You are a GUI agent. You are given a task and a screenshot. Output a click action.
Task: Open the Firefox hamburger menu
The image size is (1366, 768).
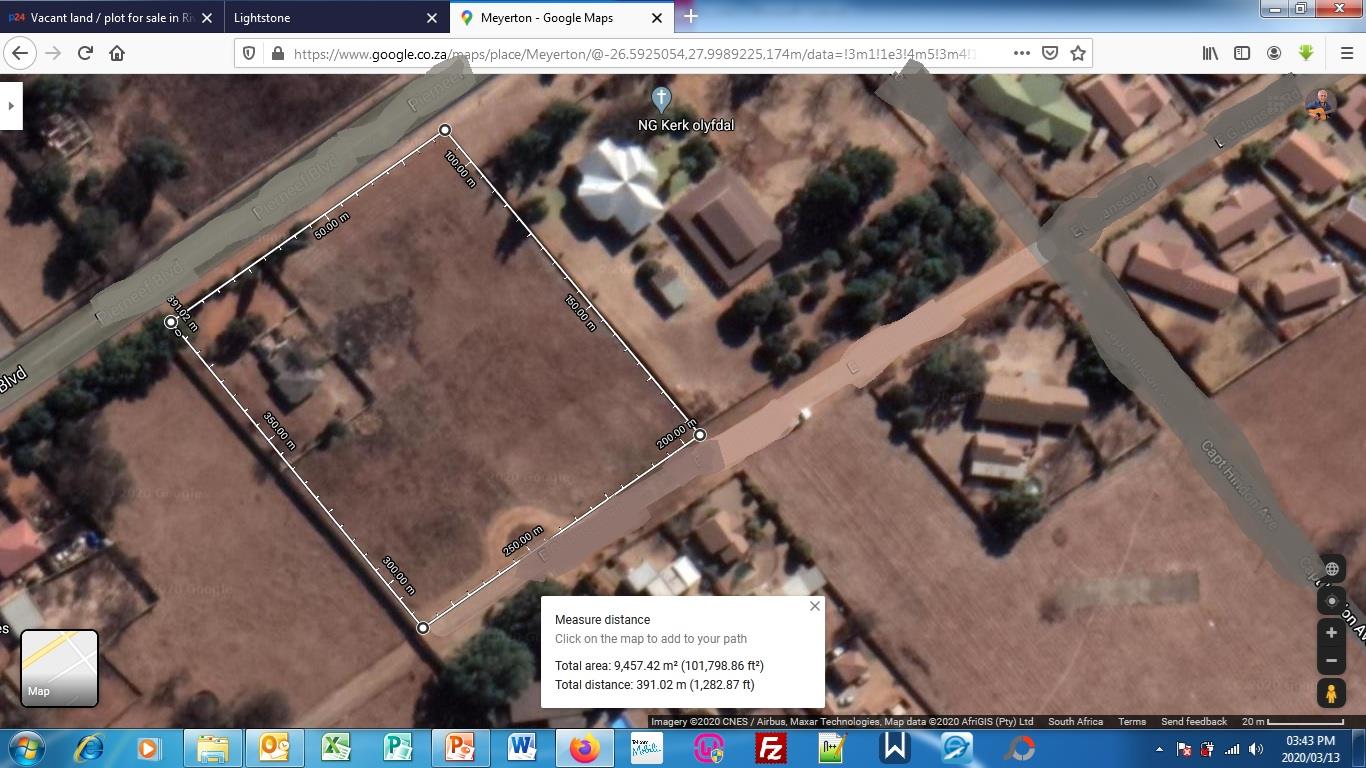click(1346, 53)
